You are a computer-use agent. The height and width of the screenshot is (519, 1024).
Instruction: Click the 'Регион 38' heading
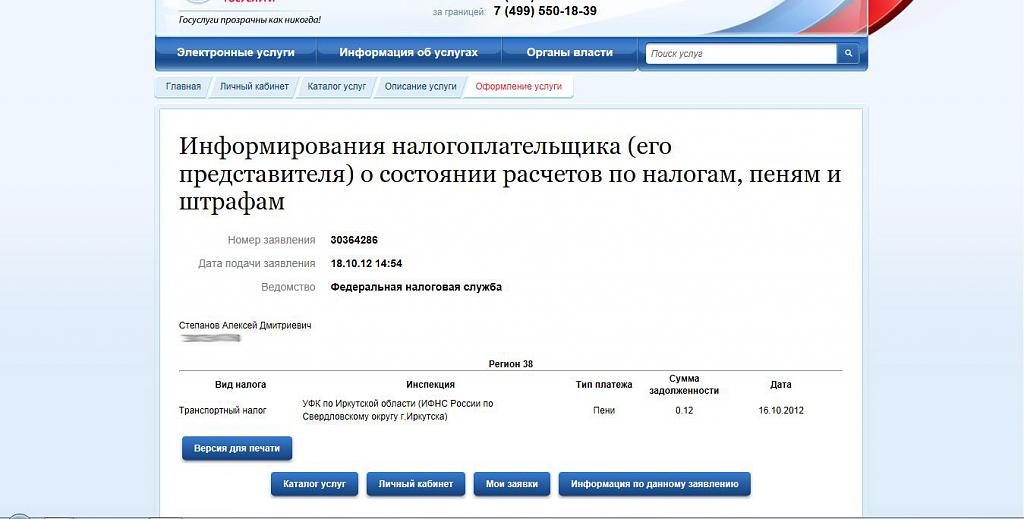[511, 364]
